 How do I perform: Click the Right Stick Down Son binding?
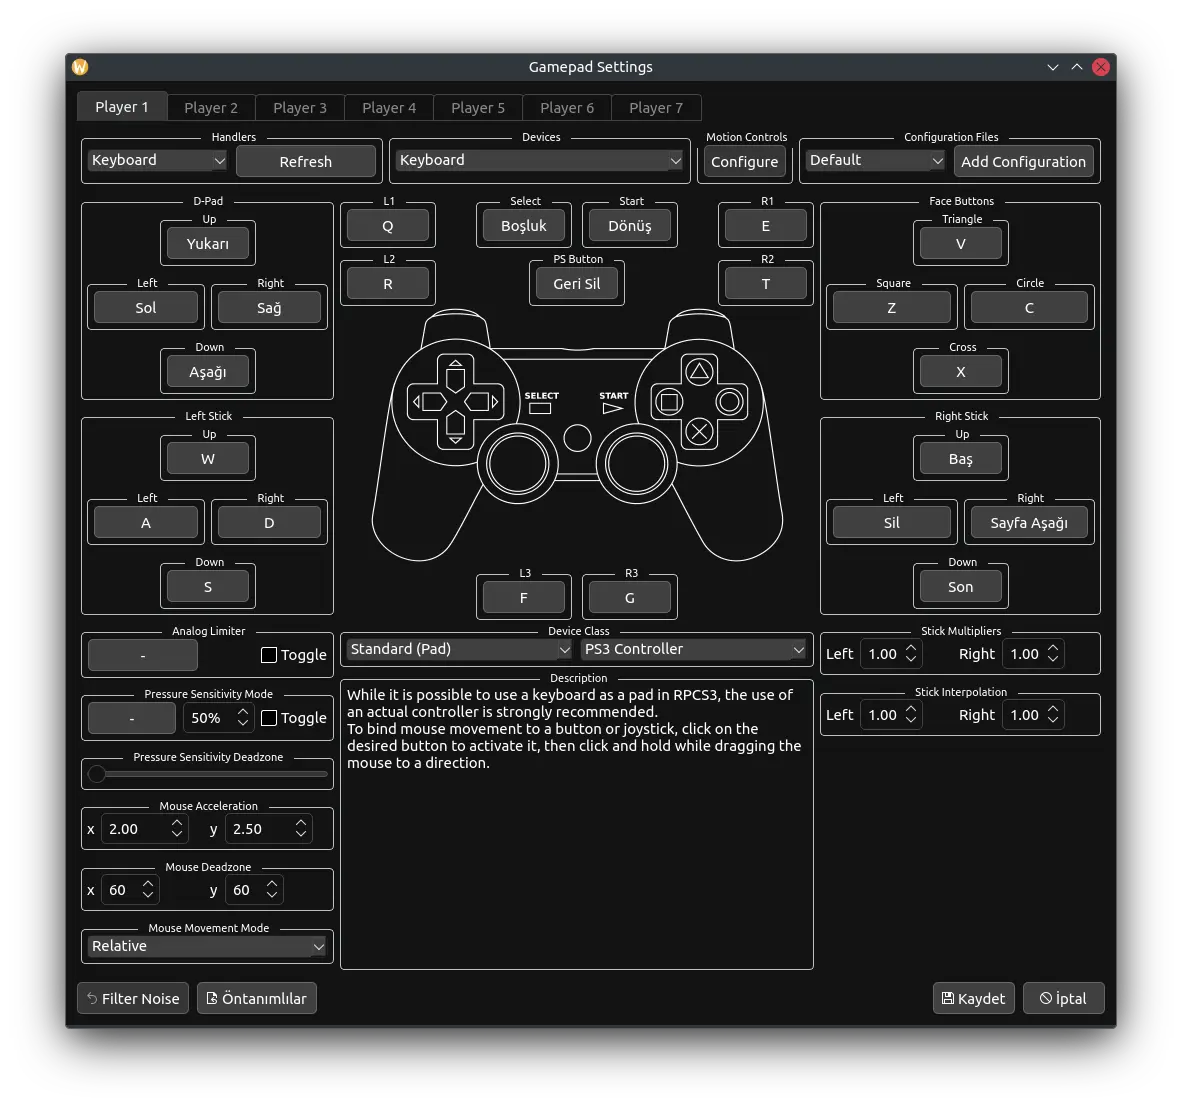pos(960,587)
